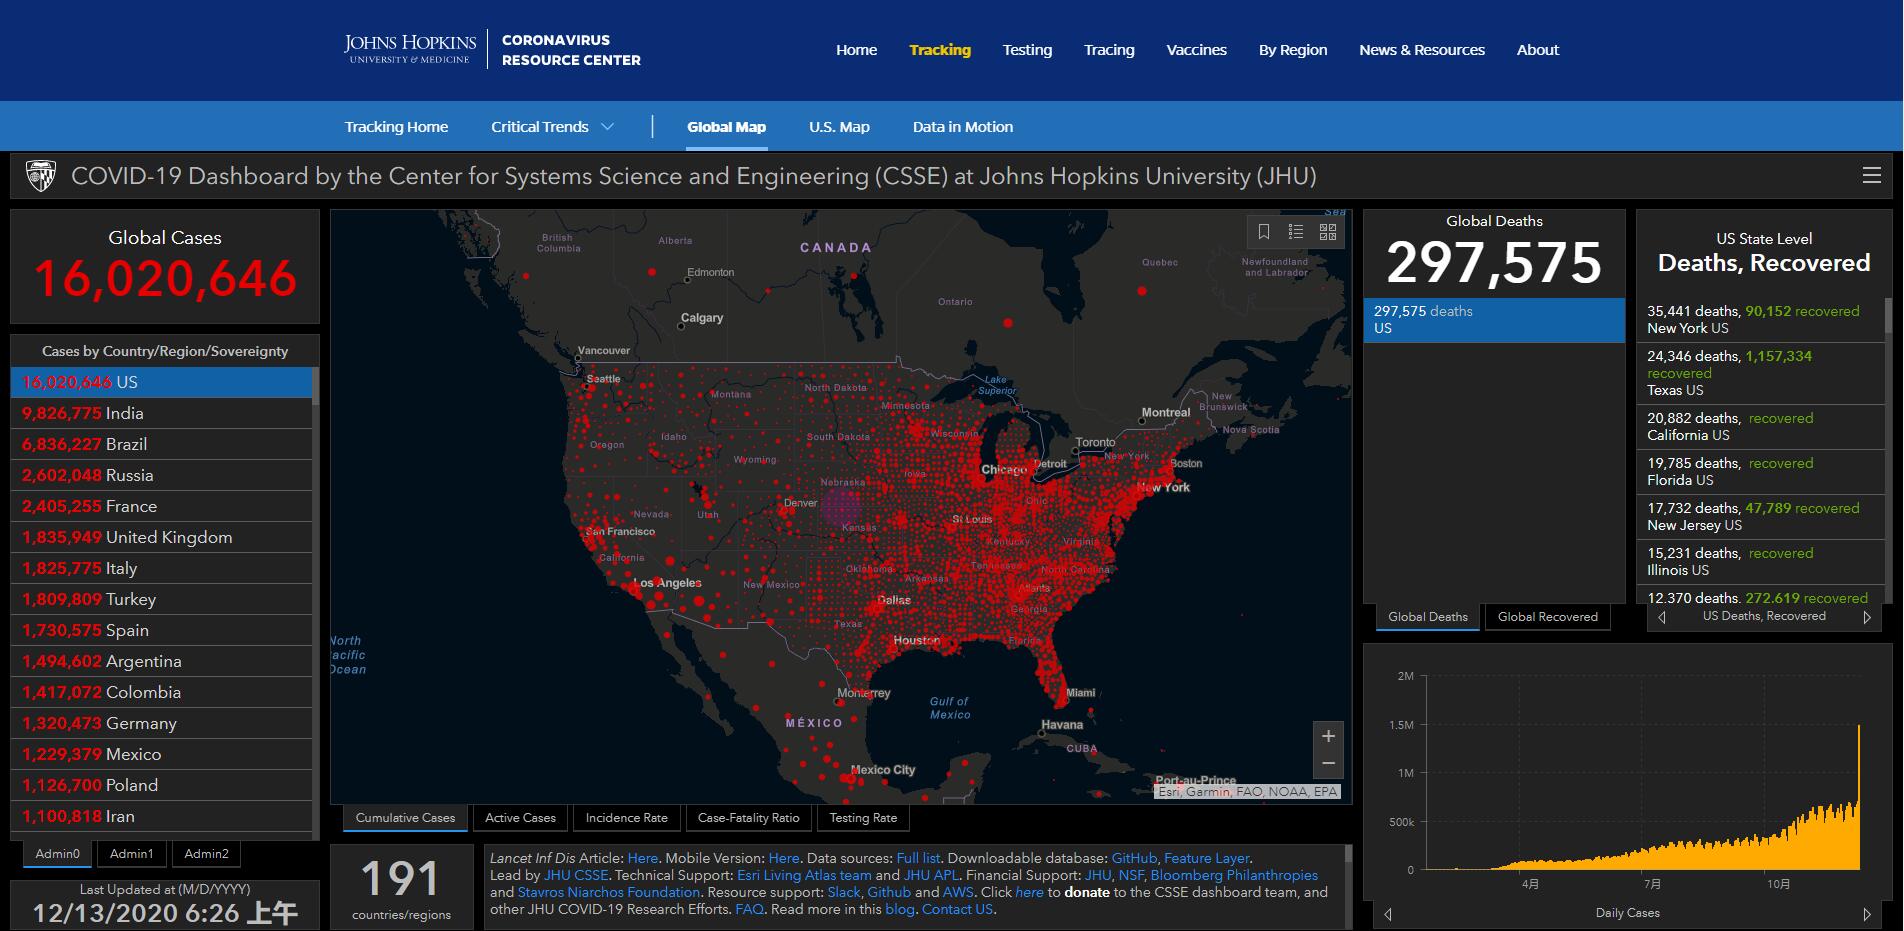Screen dimensions: 1904x931
Task: Go to next panel in US Deaths, Recovered
Action: point(1866,617)
